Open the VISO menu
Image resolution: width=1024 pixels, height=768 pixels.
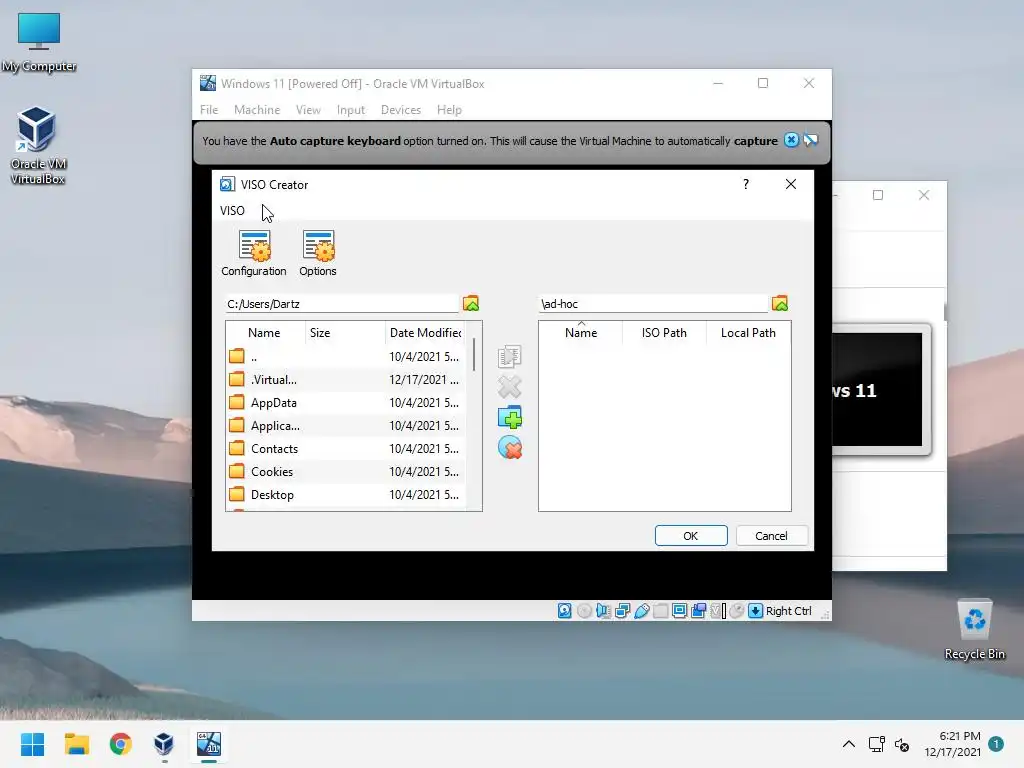[x=232, y=211]
